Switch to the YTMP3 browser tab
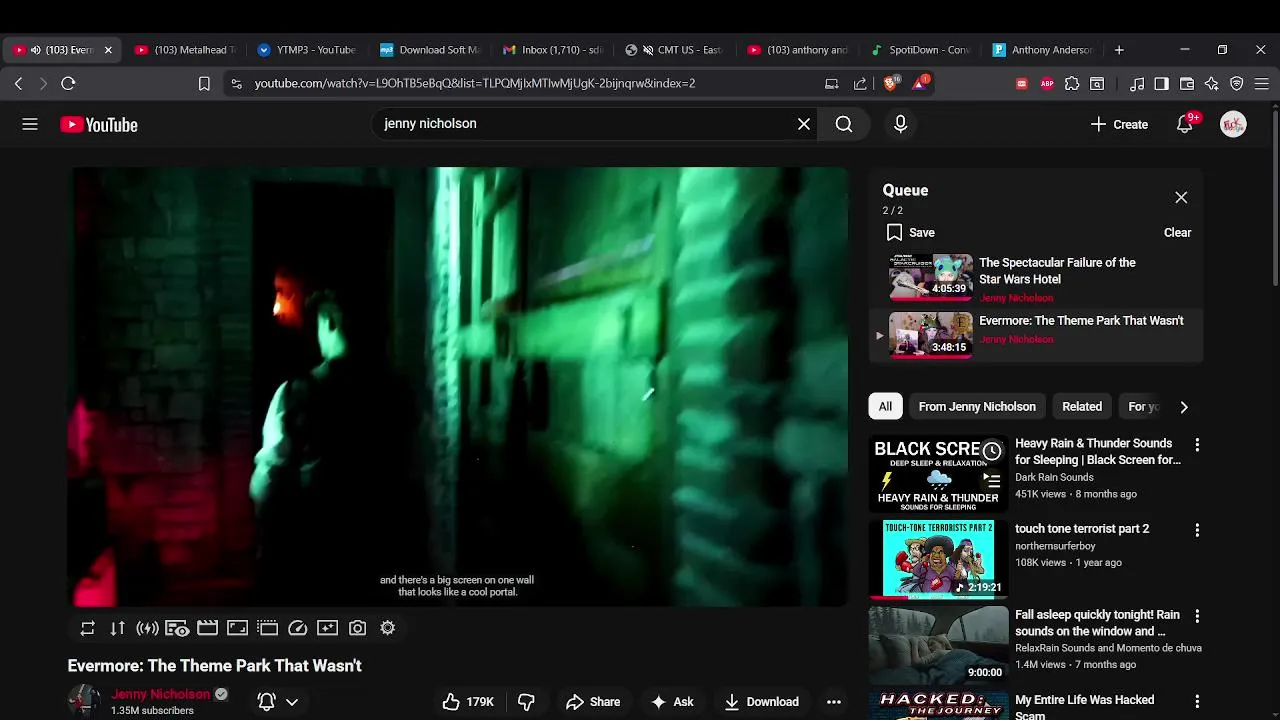The width and height of the screenshot is (1280, 720). 308,50
